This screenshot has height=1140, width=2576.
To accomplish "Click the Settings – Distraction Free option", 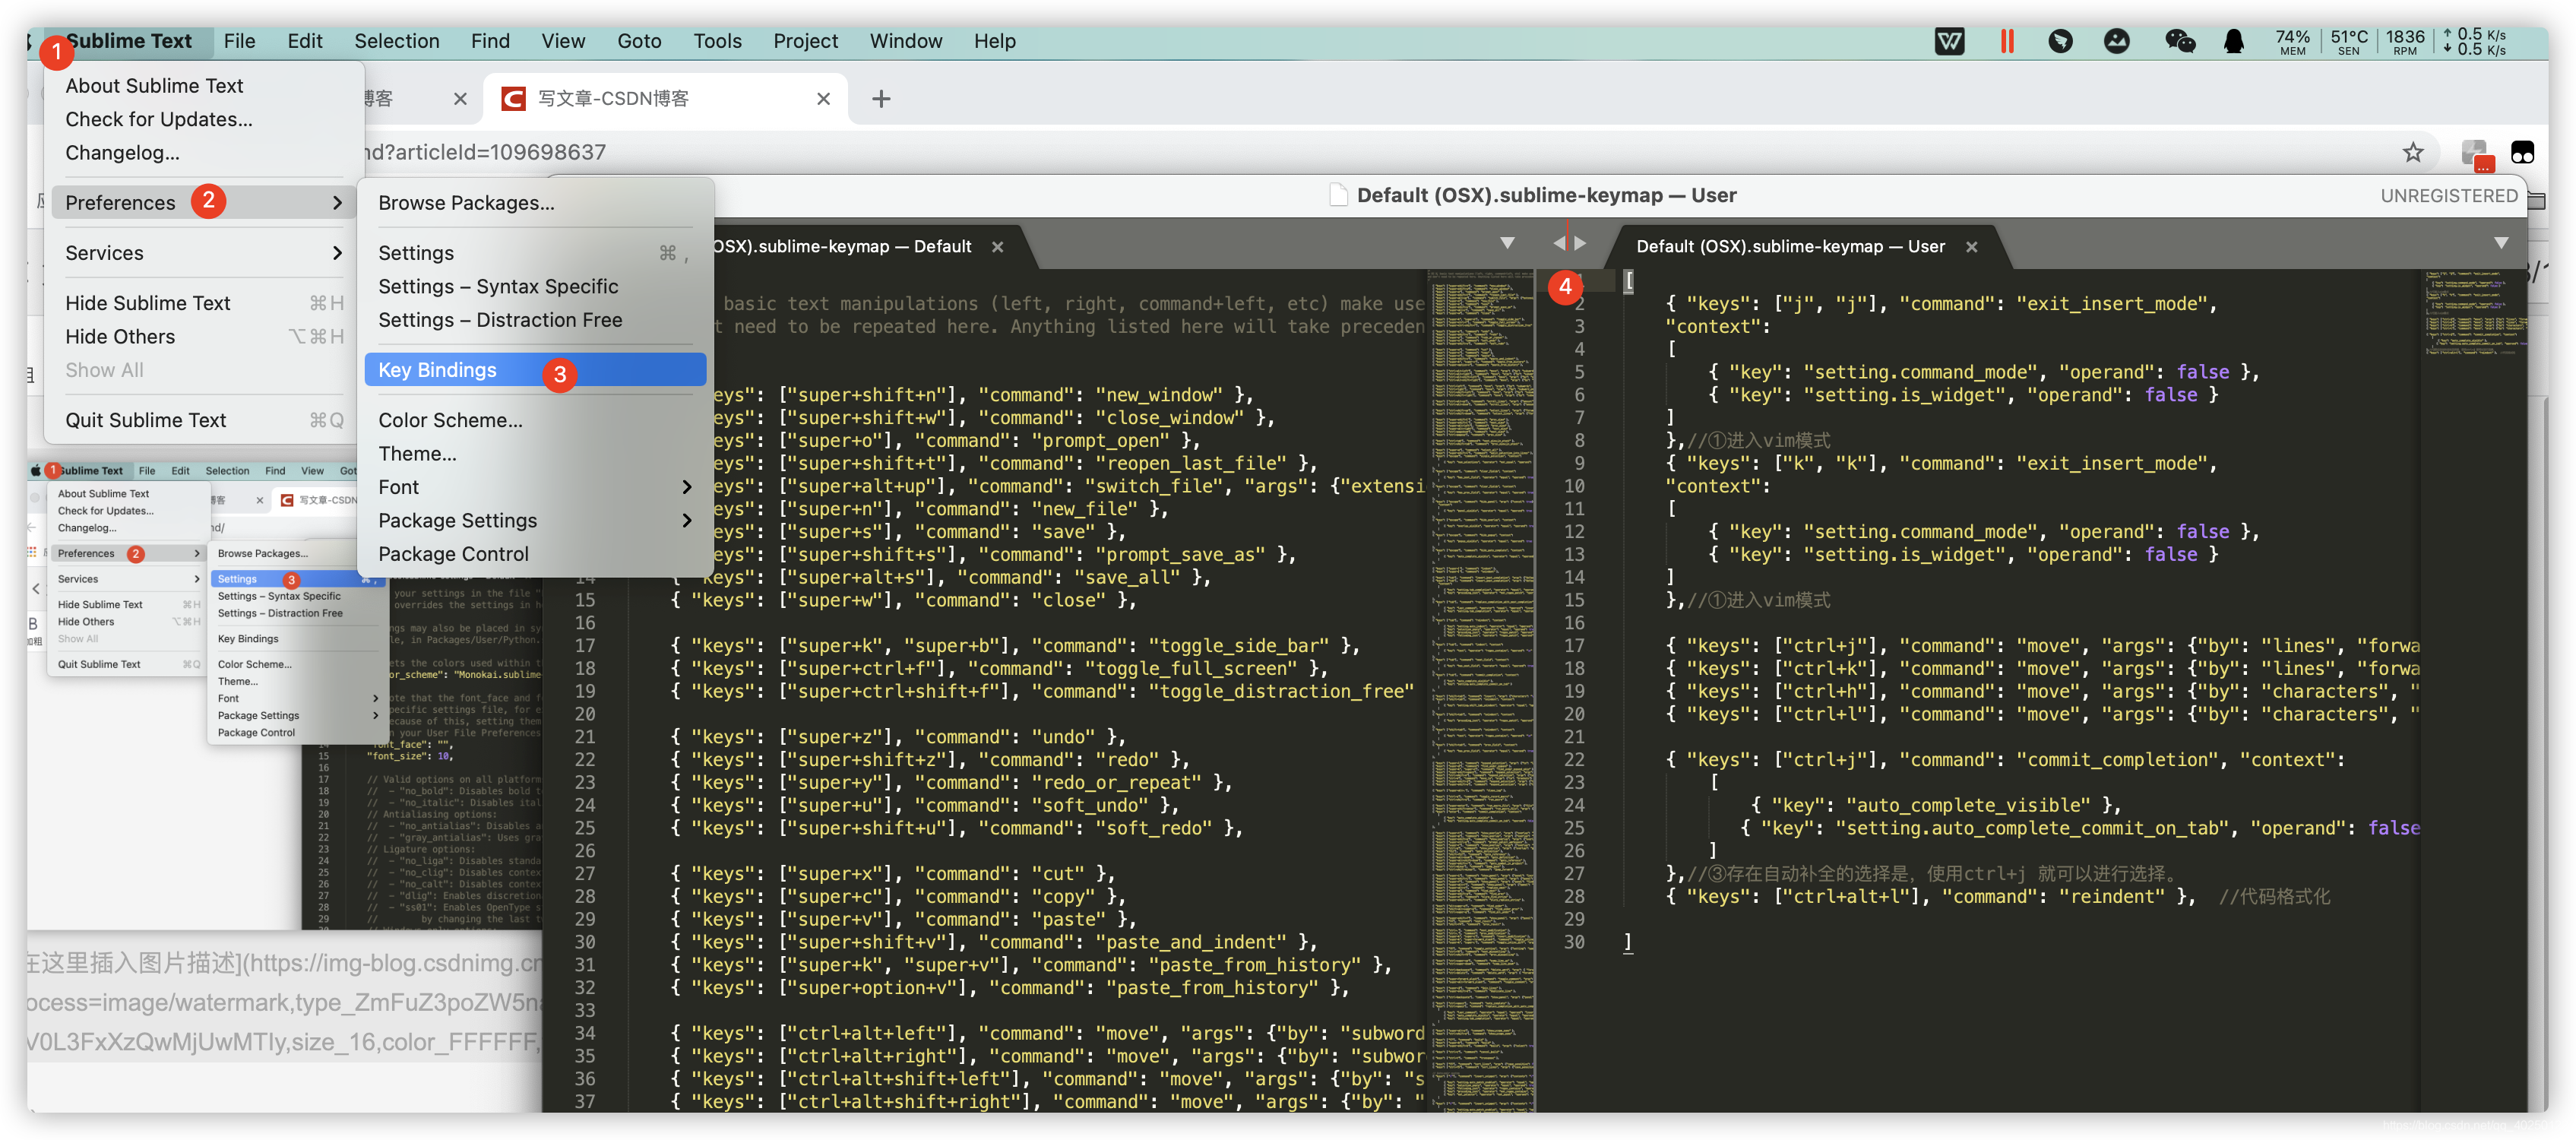I will click(499, 318).
